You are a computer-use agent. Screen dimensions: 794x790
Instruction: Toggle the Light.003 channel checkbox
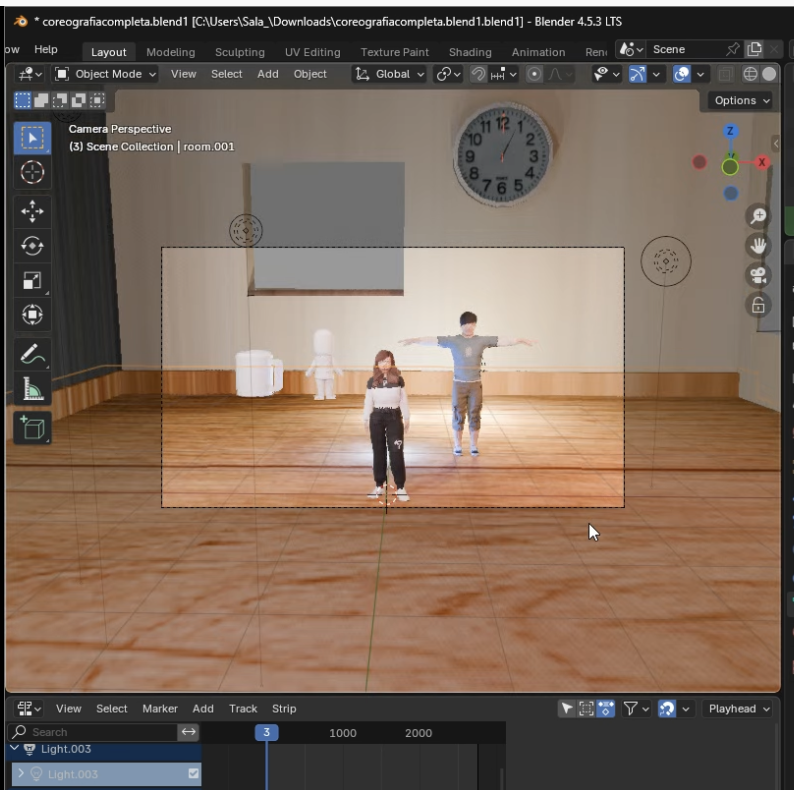[x=194, y=774]
